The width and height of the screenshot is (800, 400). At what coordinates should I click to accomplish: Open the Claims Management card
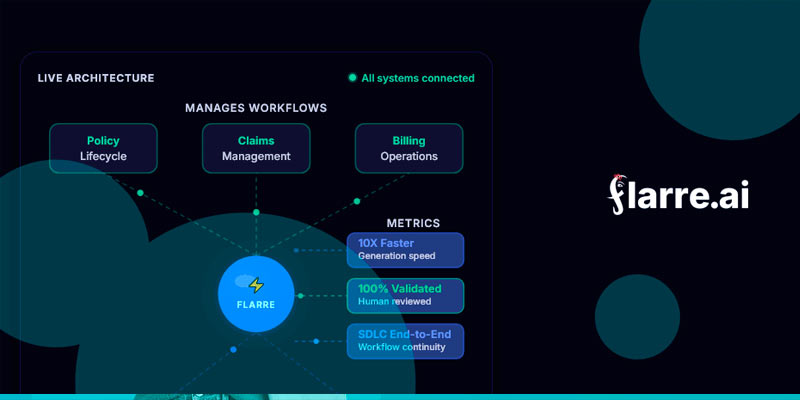point(256,148)
